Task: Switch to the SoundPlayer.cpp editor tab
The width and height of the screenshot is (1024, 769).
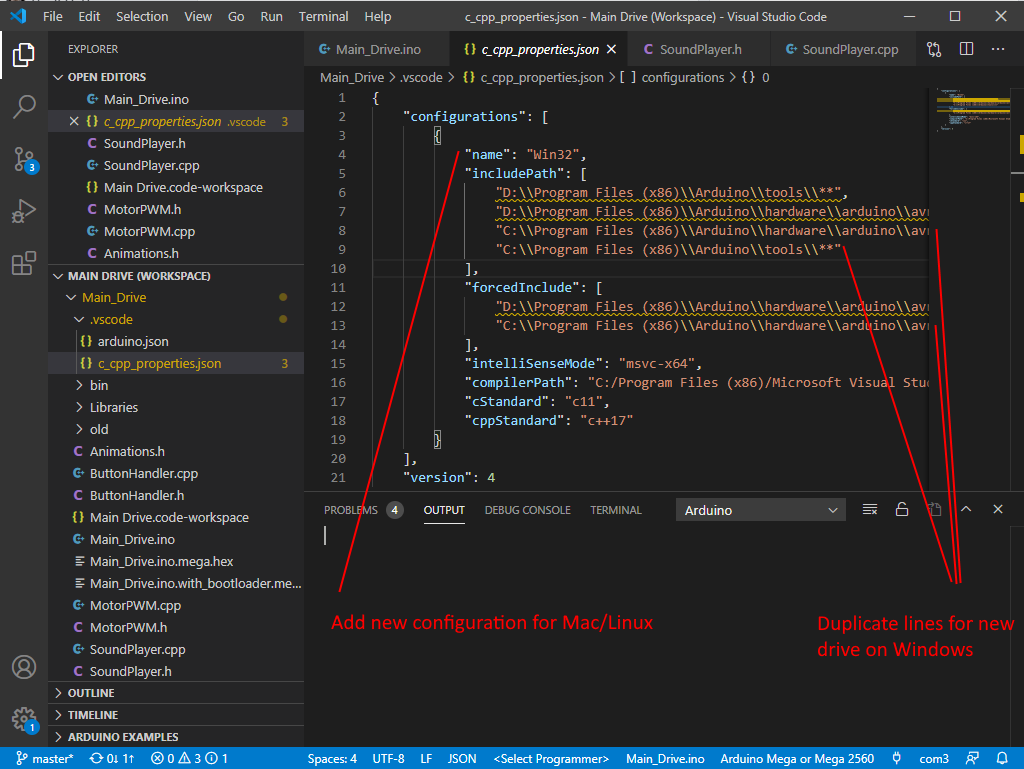Action: tap(842, 50)
